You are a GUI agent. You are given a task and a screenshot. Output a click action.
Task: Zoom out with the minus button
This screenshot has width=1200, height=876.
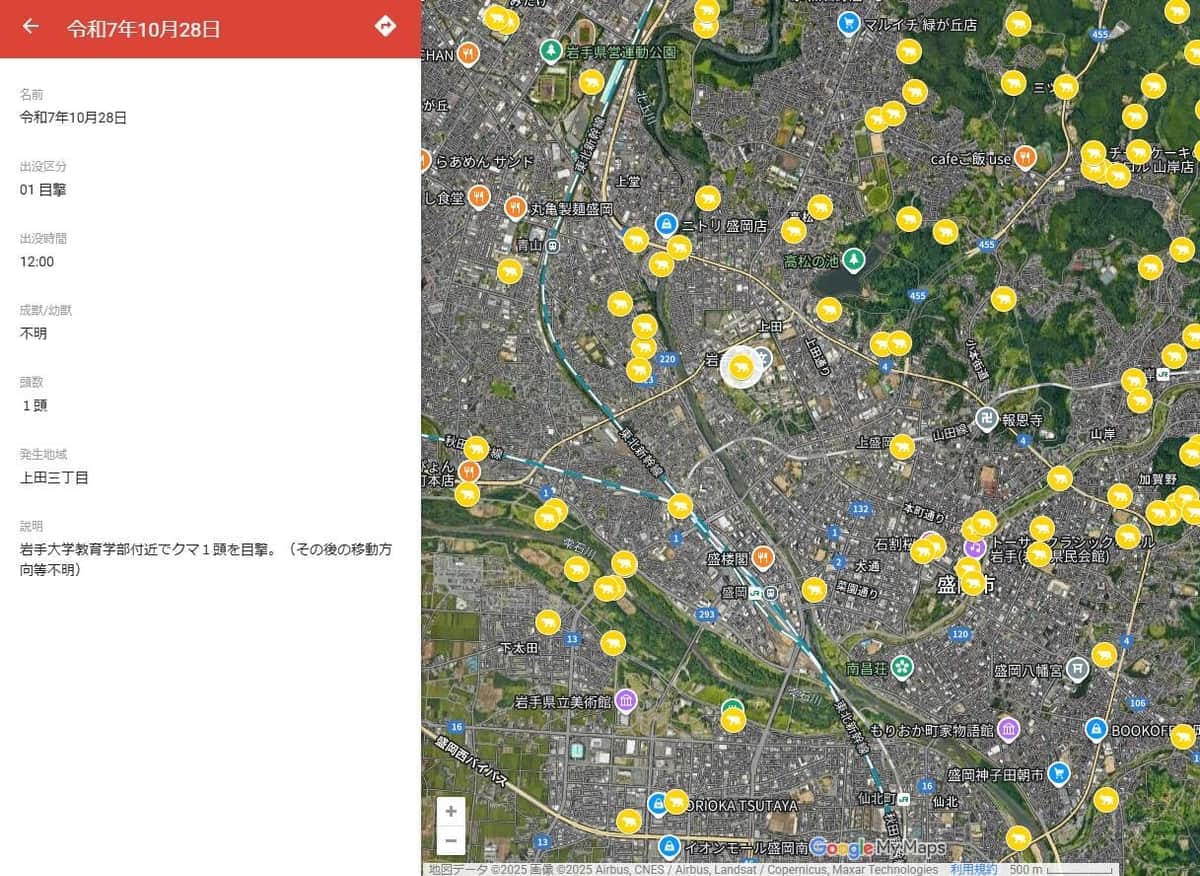450,841
